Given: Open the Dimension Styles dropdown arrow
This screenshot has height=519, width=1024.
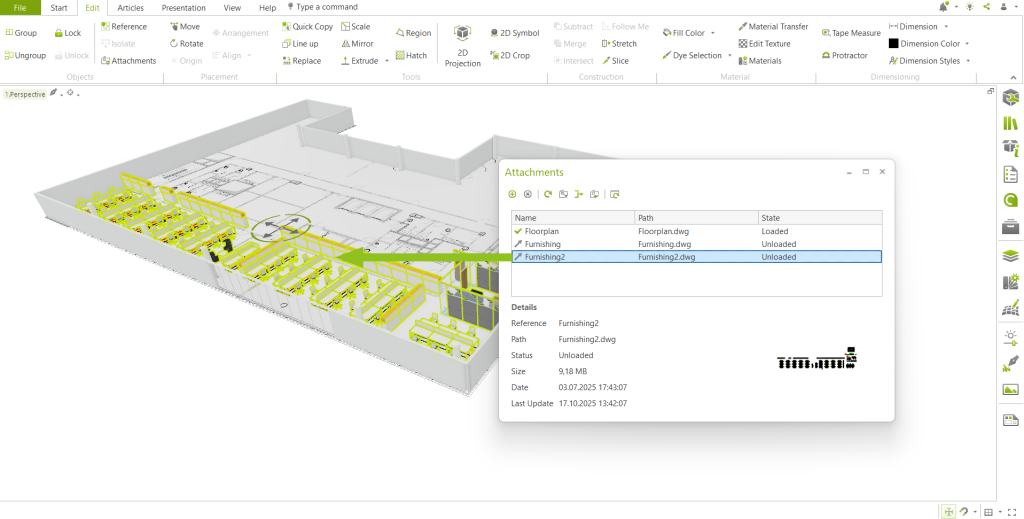Looking at the screenshot, I should pos(969,61).
